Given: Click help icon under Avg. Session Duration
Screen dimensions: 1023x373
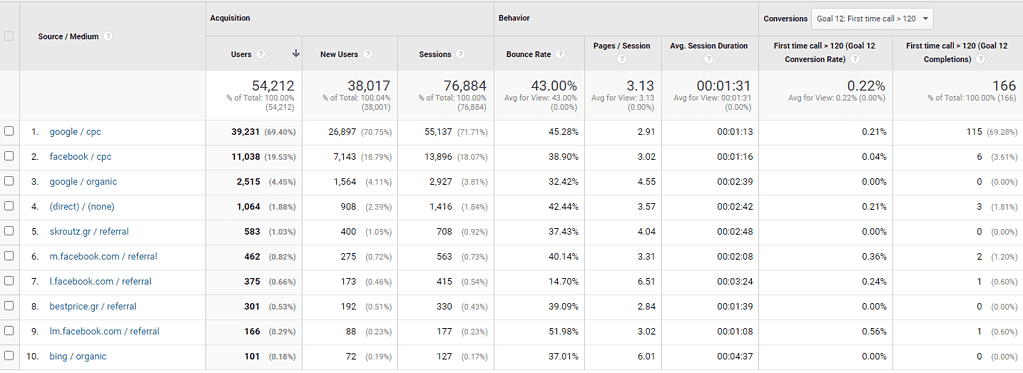Looking at the screenshot, I should 709,59.
